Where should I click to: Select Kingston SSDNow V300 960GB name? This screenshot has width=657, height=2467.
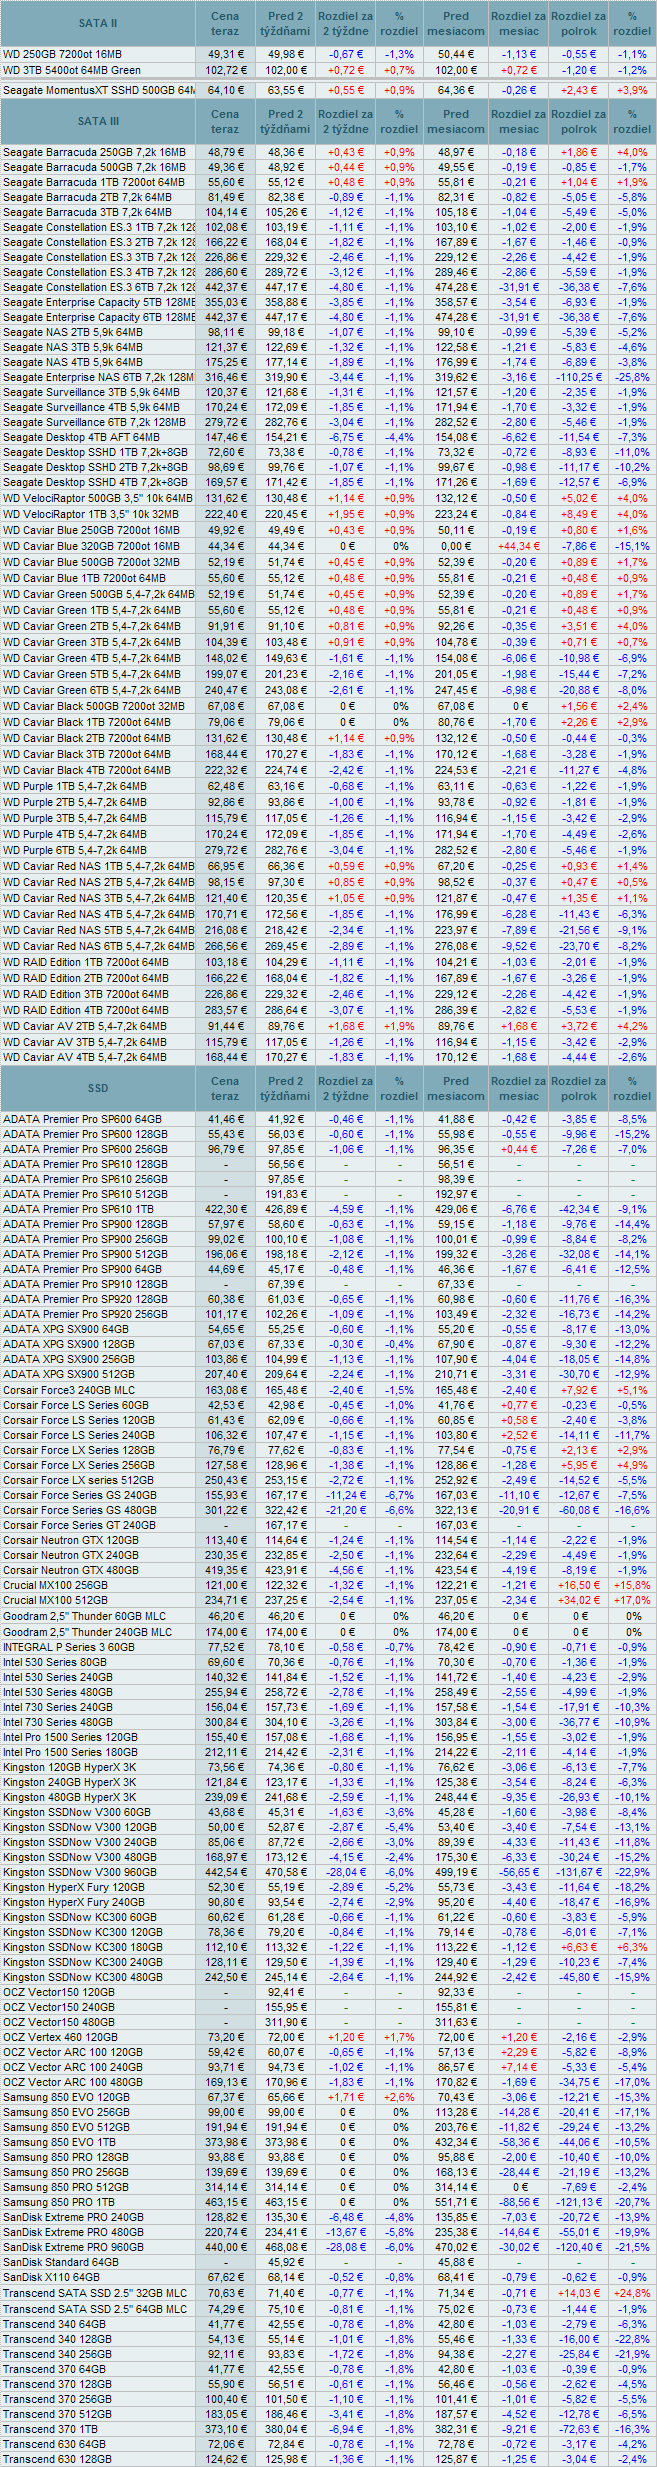pos(80,1872)
